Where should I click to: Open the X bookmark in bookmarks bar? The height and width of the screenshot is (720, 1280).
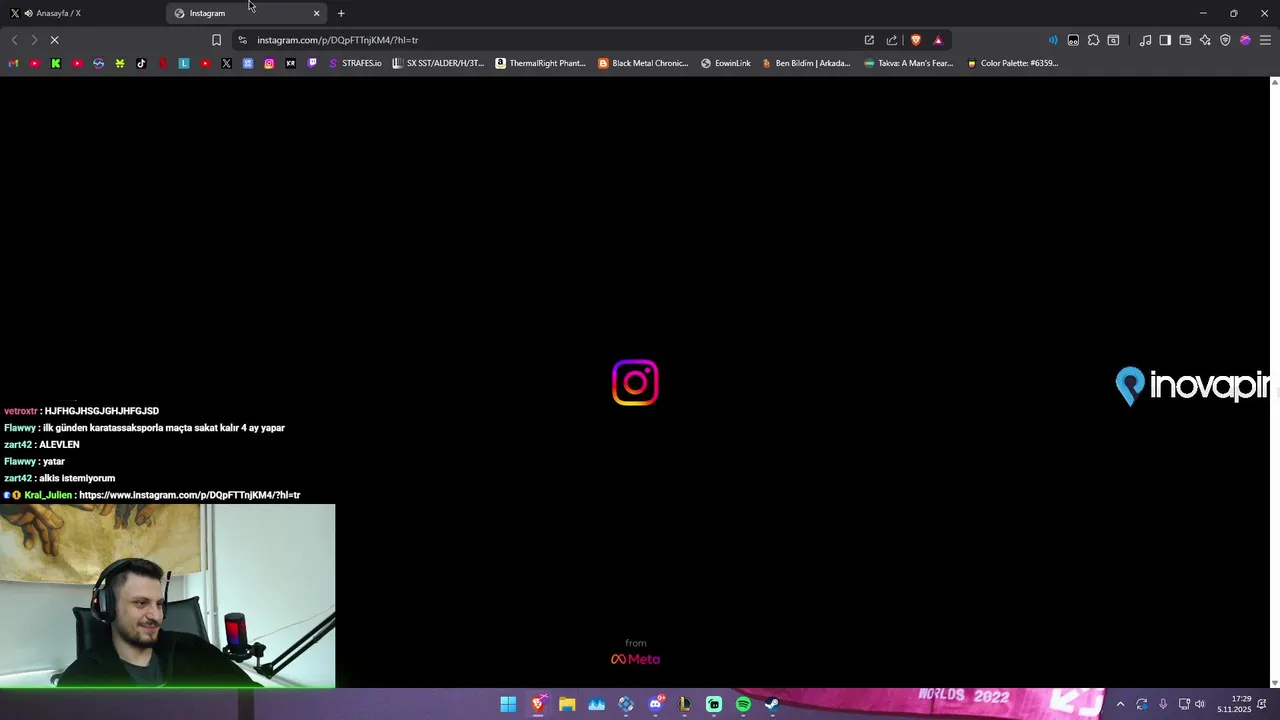coord(226,63)
